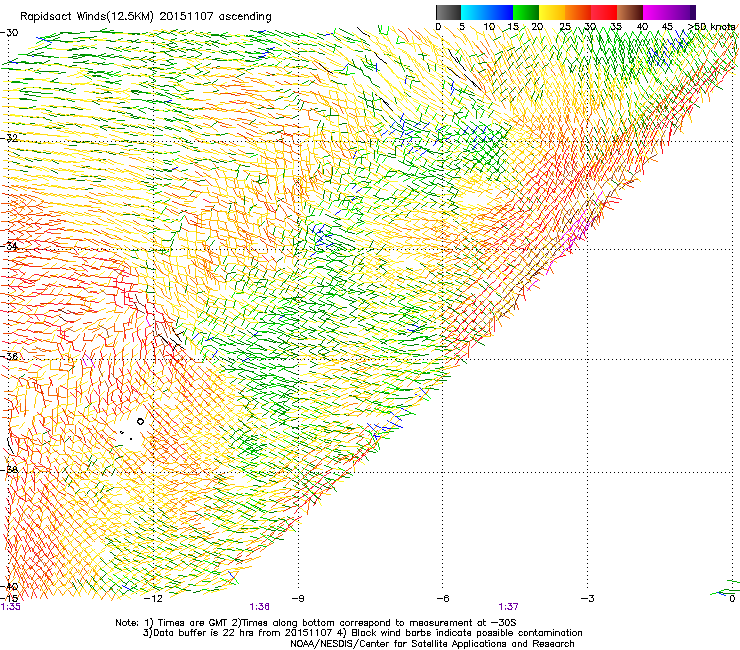Screen dimensions: 740x650
Task: Click the purple '1:35' time label
Action: pos(10,607)
